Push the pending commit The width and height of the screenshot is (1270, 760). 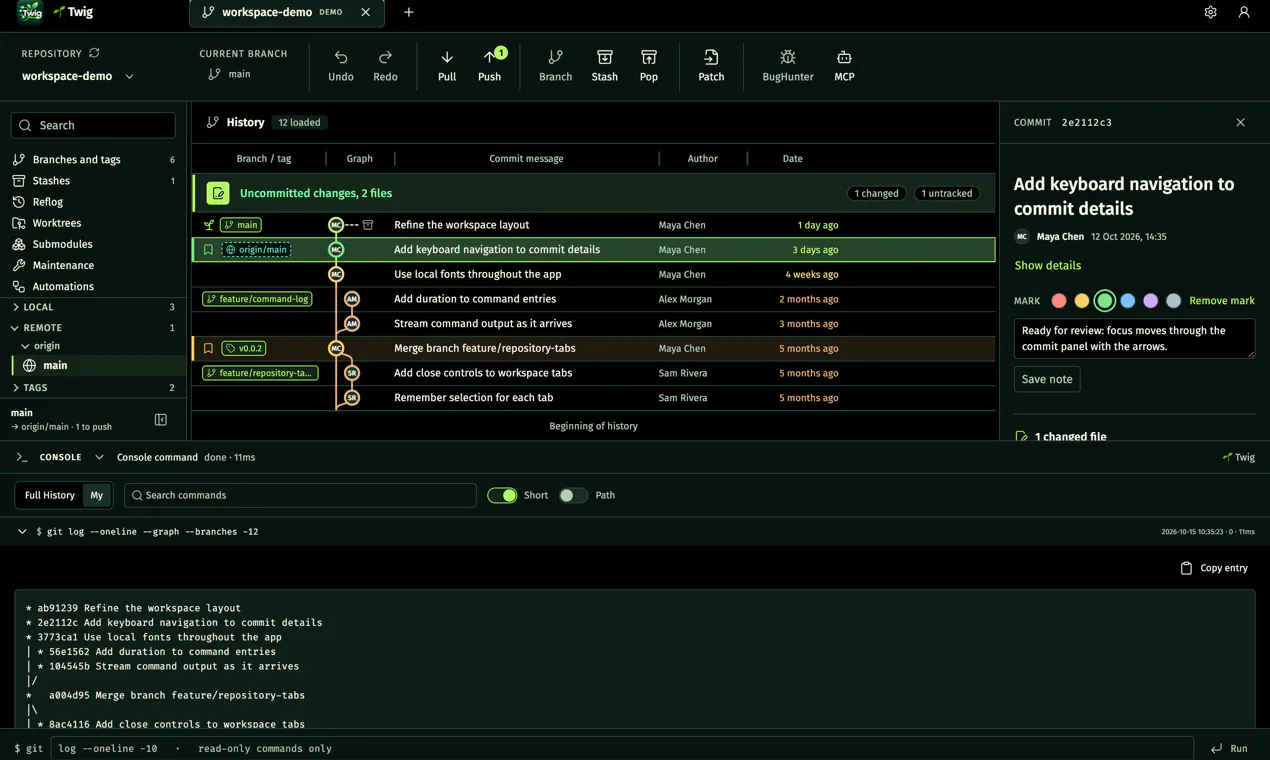(x=490, y=66)
